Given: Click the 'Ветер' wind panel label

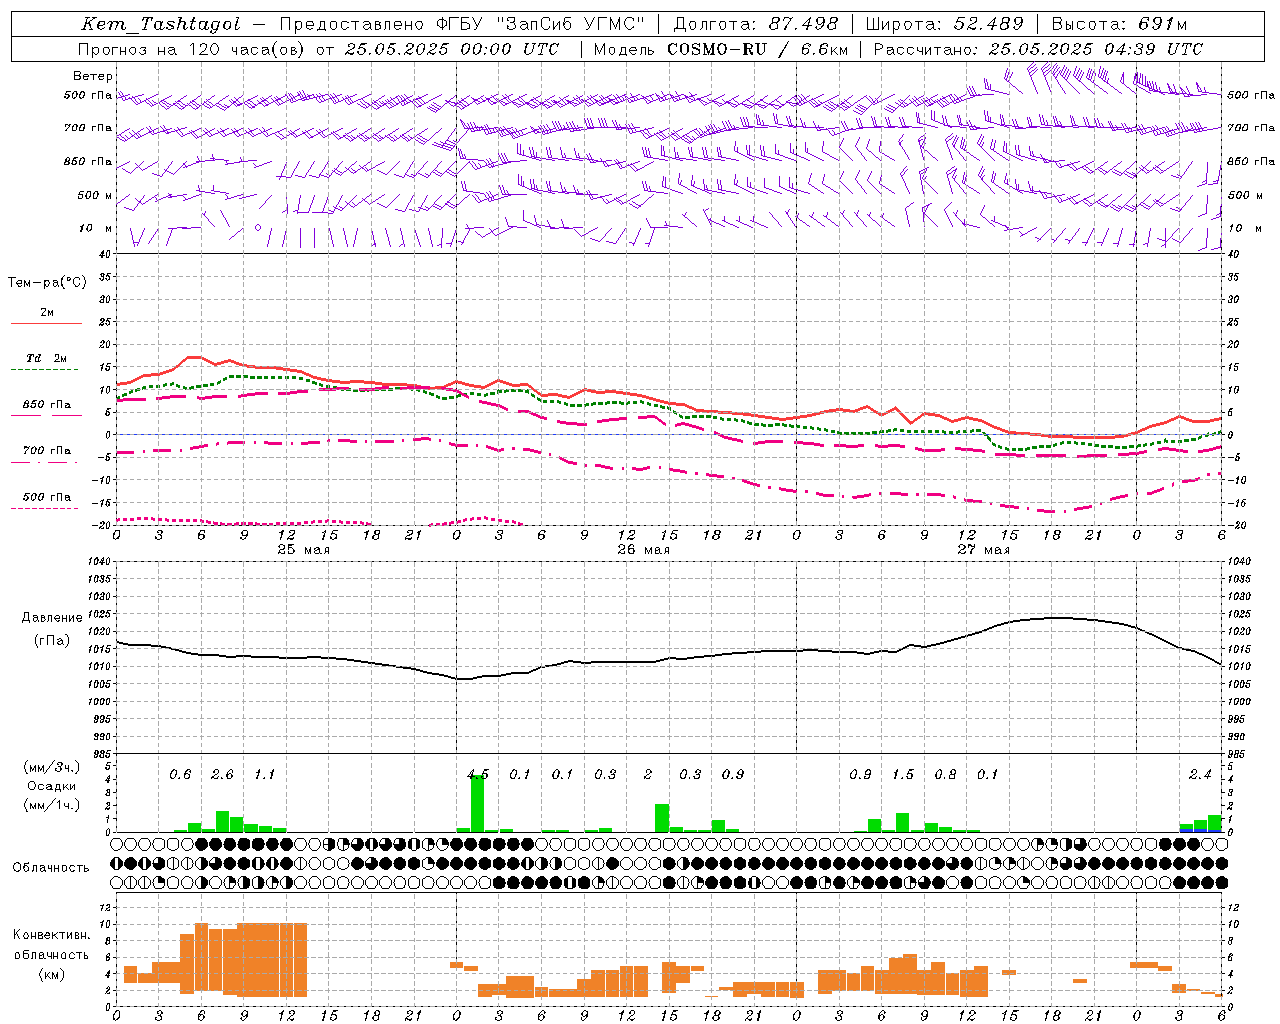Looking at the screenshot, I should pos(93,76).
